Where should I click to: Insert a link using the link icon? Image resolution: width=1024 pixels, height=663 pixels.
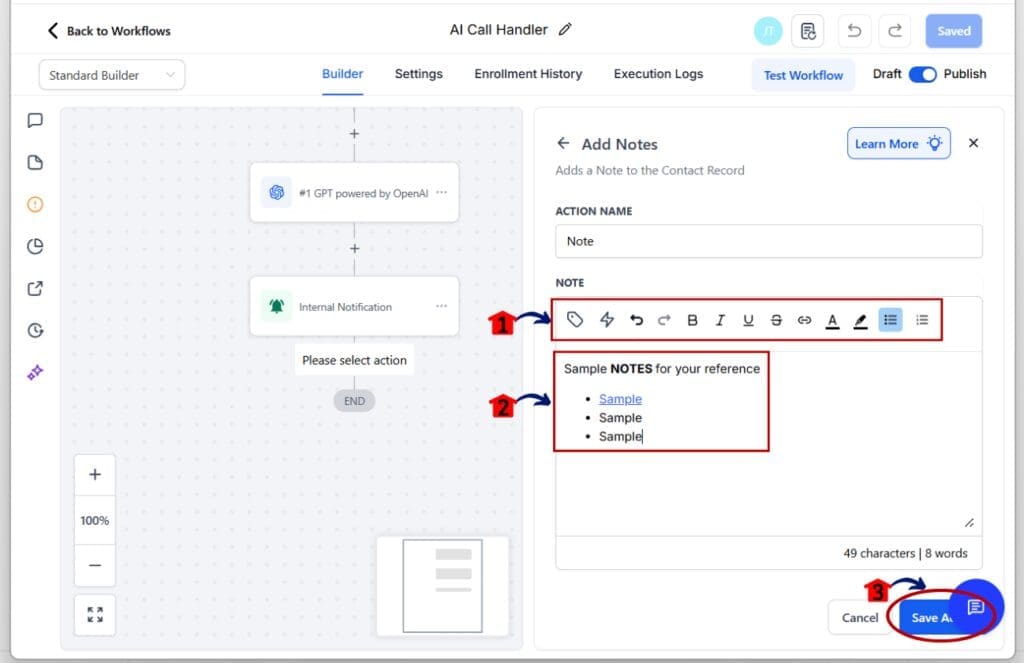point(804,320)
